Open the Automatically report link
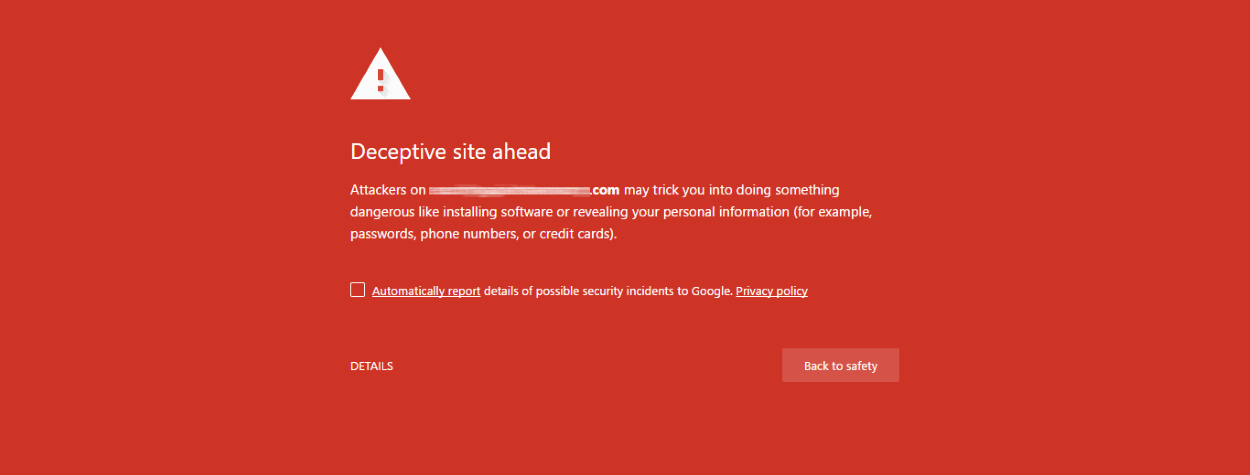The height and width of the screenshot is (475, 1250). (426, 291)
